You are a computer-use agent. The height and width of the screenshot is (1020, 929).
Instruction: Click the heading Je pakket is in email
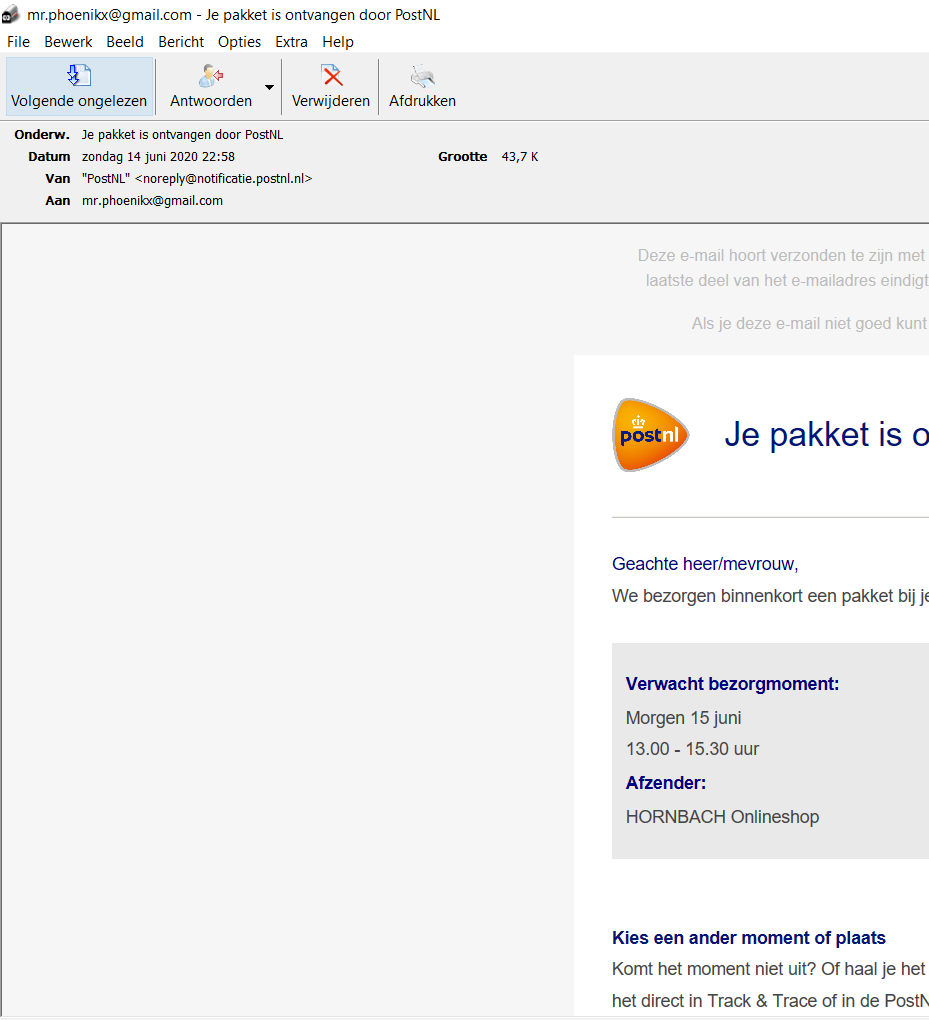pyautogui.click(x=827, y=435)
